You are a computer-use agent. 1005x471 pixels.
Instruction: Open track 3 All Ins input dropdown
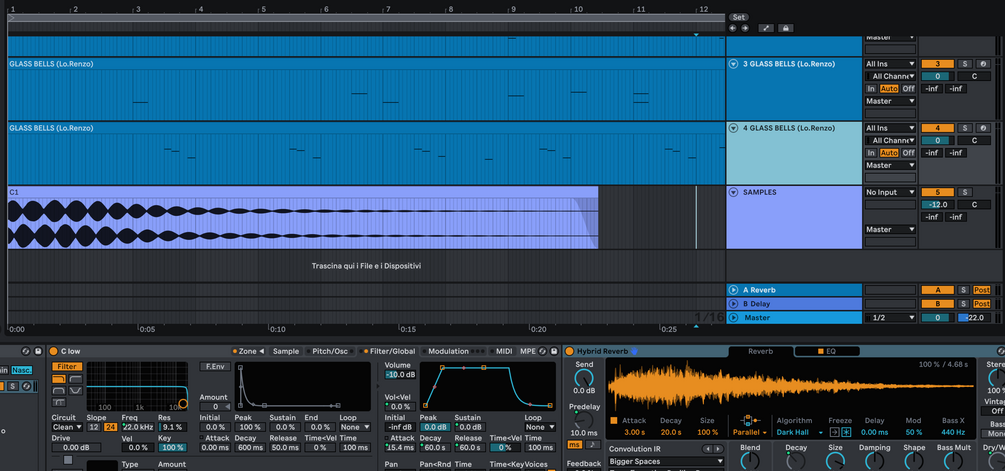[890, 64]
